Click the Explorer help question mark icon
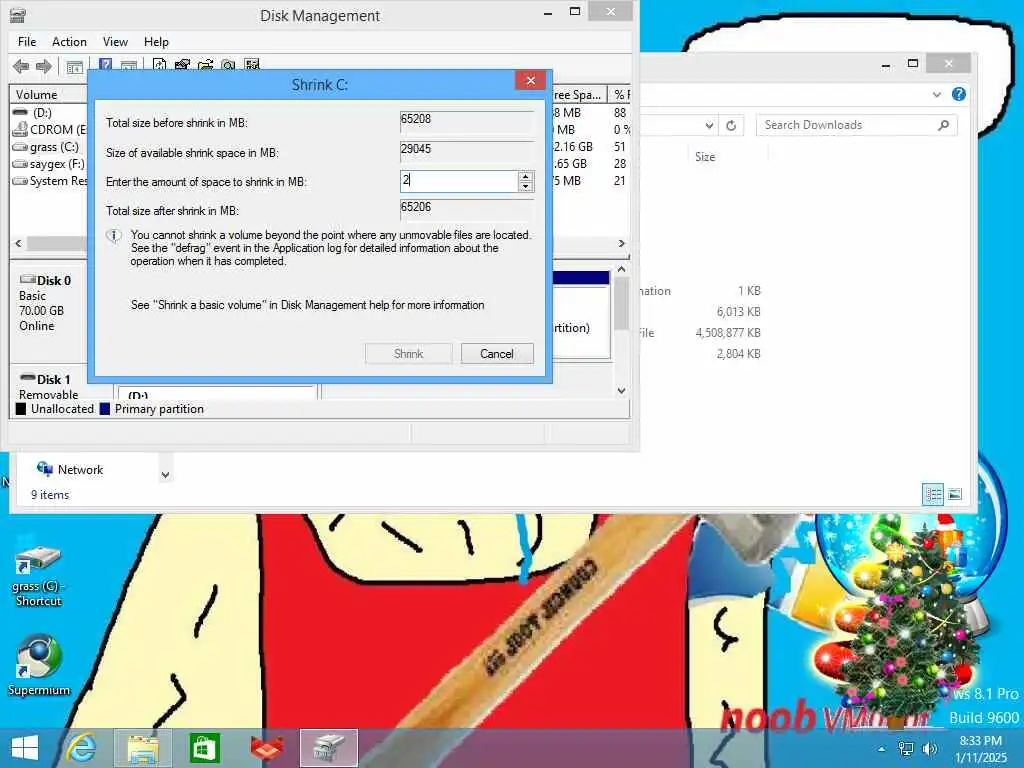 [x=959, y=94]
